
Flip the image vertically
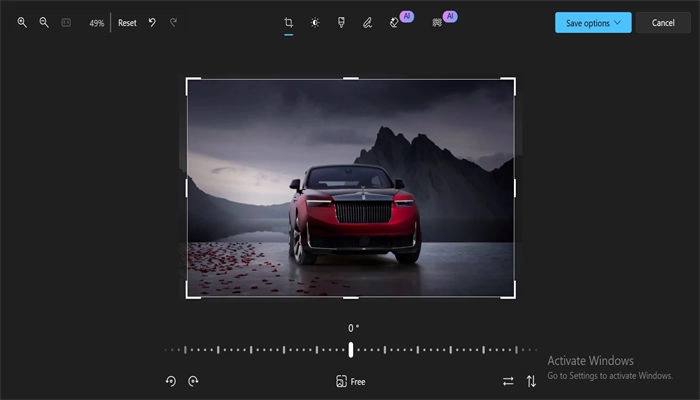tap(531, 381)
